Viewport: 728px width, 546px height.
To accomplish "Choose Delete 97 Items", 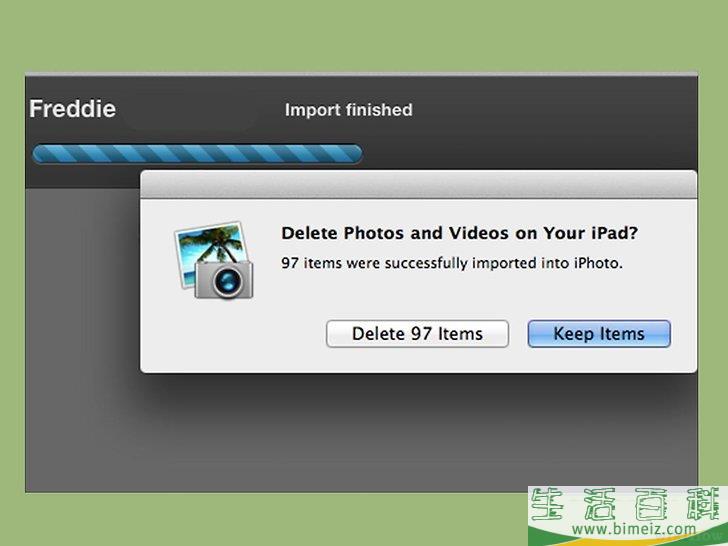I will tap(417, 334).
